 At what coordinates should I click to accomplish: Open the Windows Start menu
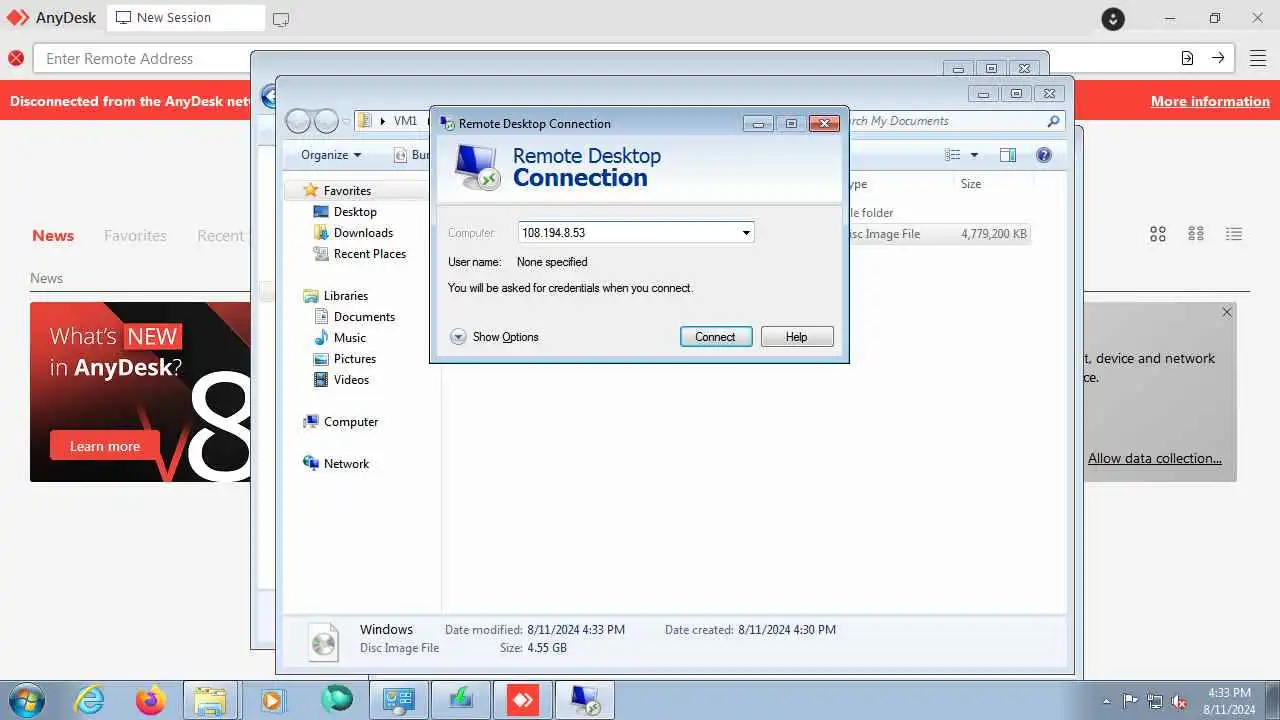(26, 700)
